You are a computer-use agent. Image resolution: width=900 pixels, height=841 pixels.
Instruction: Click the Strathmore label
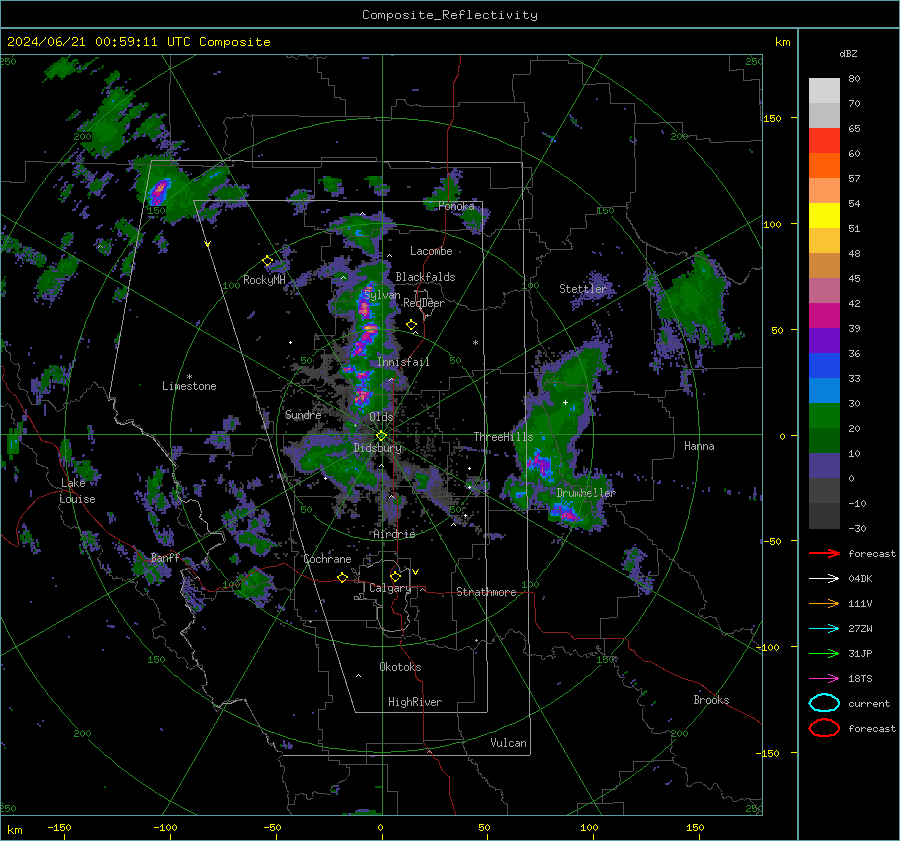click(x=486, y=592)
